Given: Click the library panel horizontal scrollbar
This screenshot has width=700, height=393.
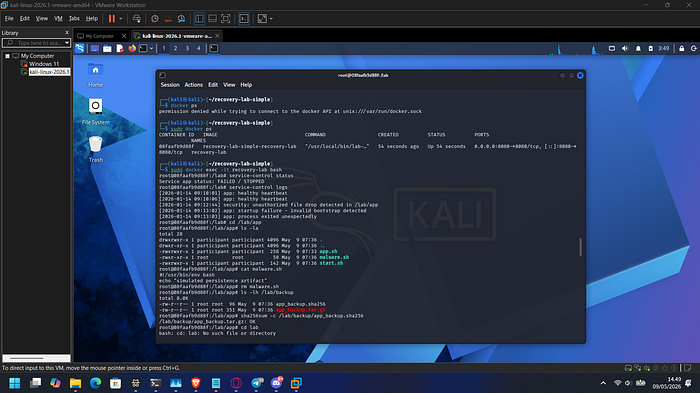Looking at the screenshot, I should (x=36, y=358).
